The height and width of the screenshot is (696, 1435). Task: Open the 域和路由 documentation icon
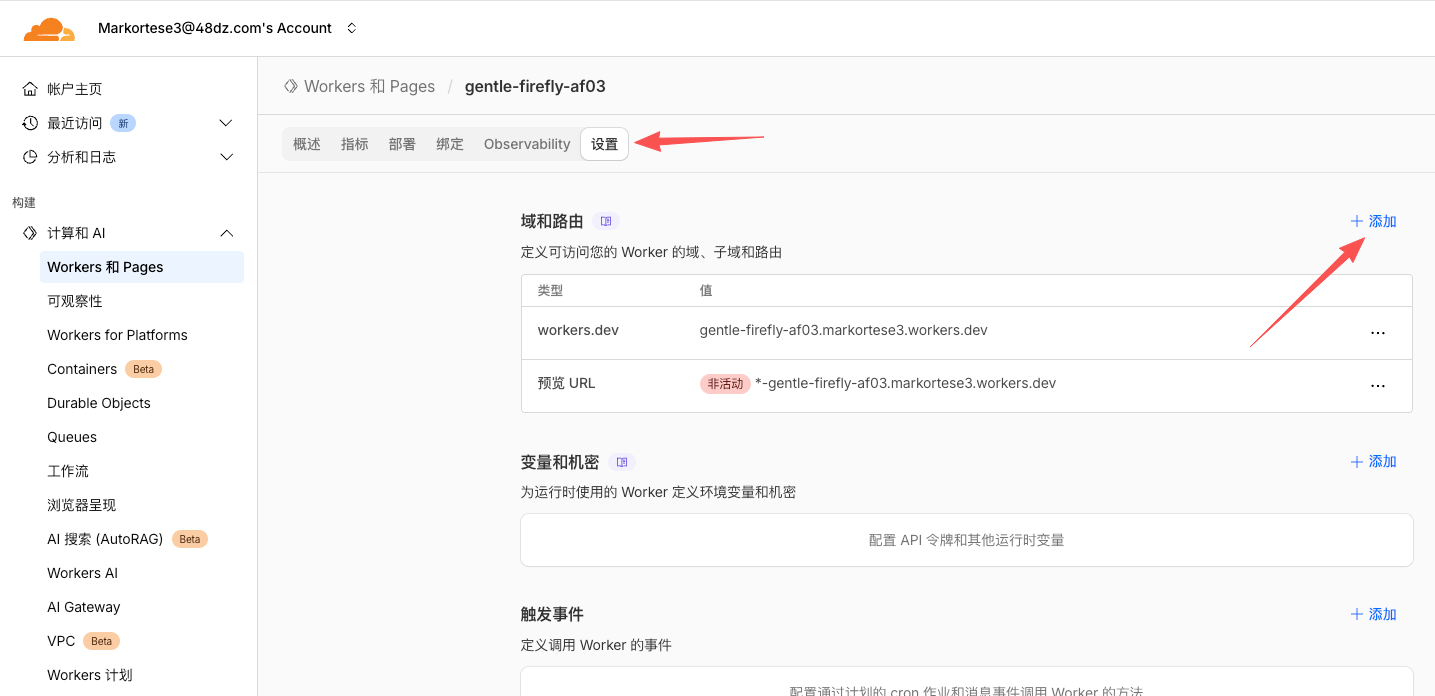pyautogui.click(x=606, y=221)
